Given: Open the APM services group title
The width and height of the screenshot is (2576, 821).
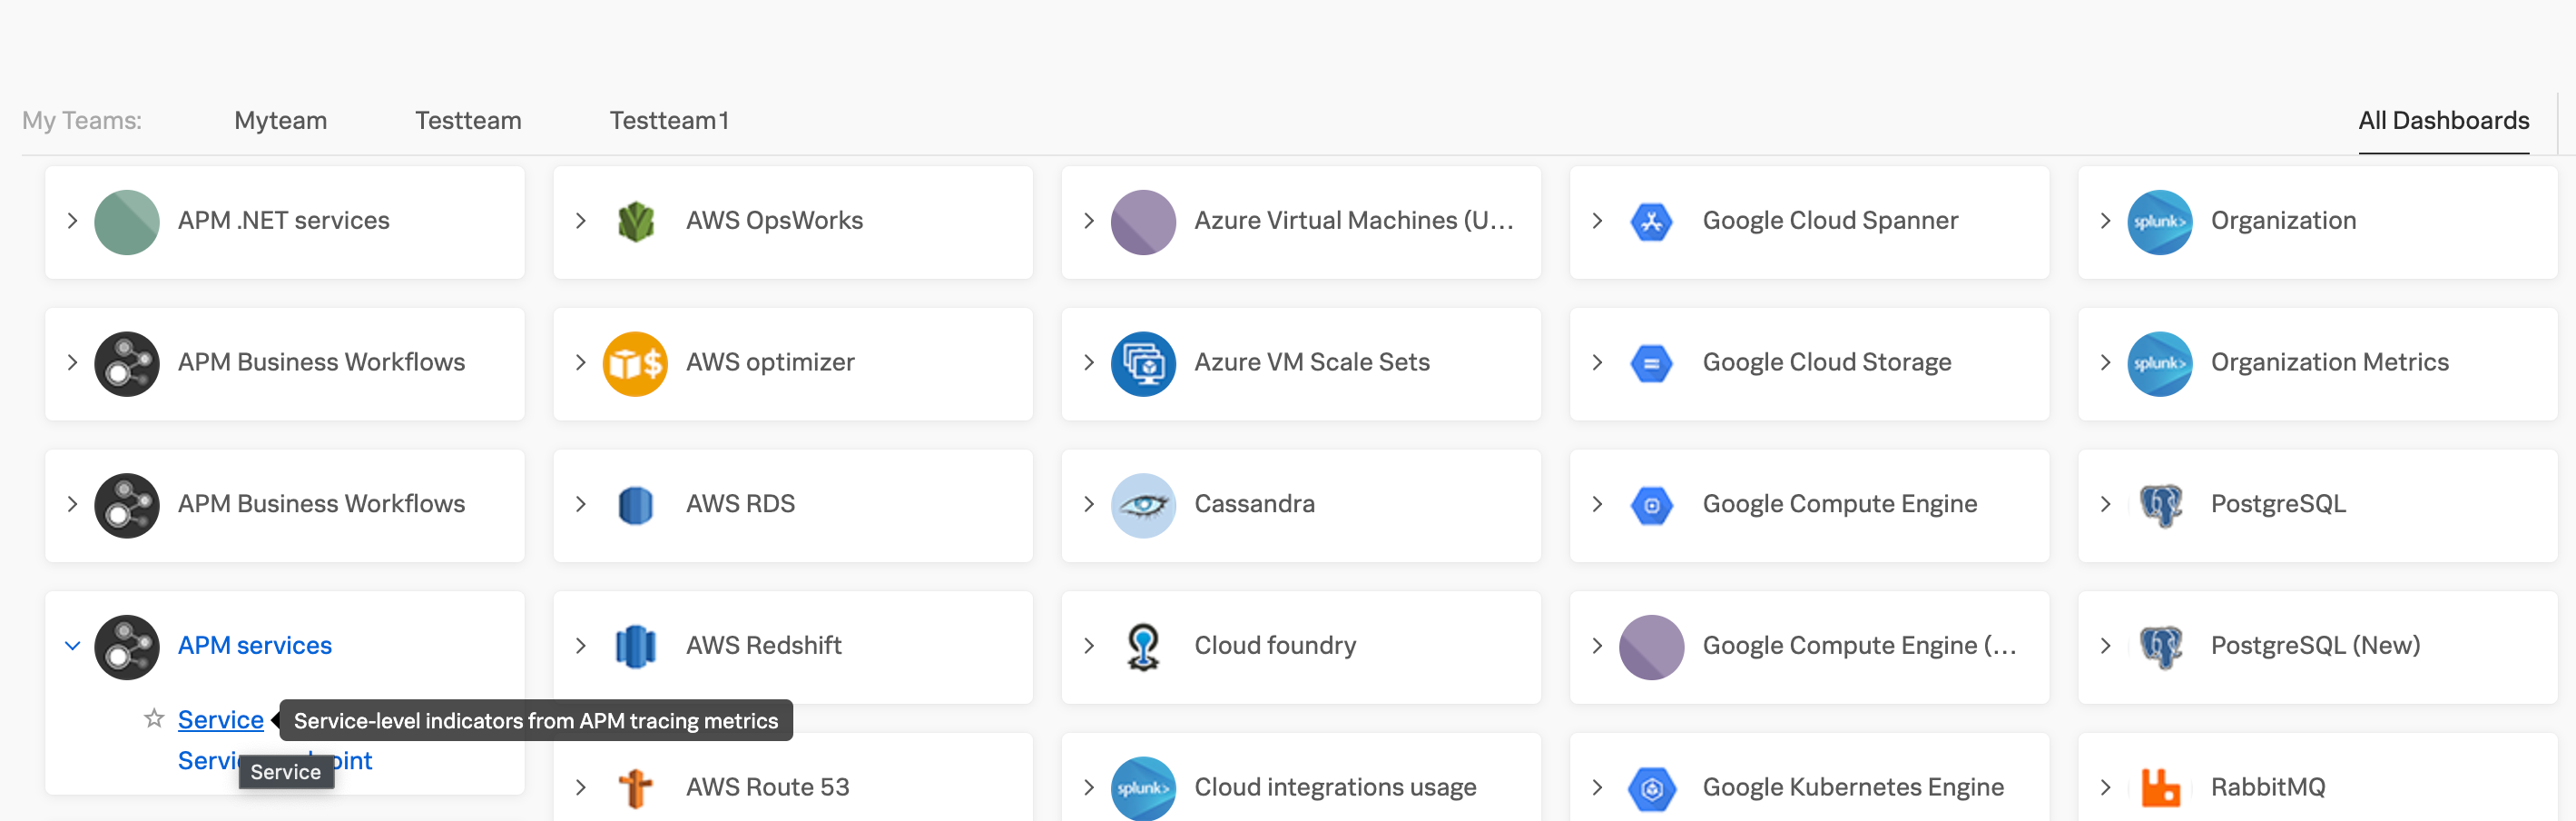Looking at the screenshot, I should 255,646.
